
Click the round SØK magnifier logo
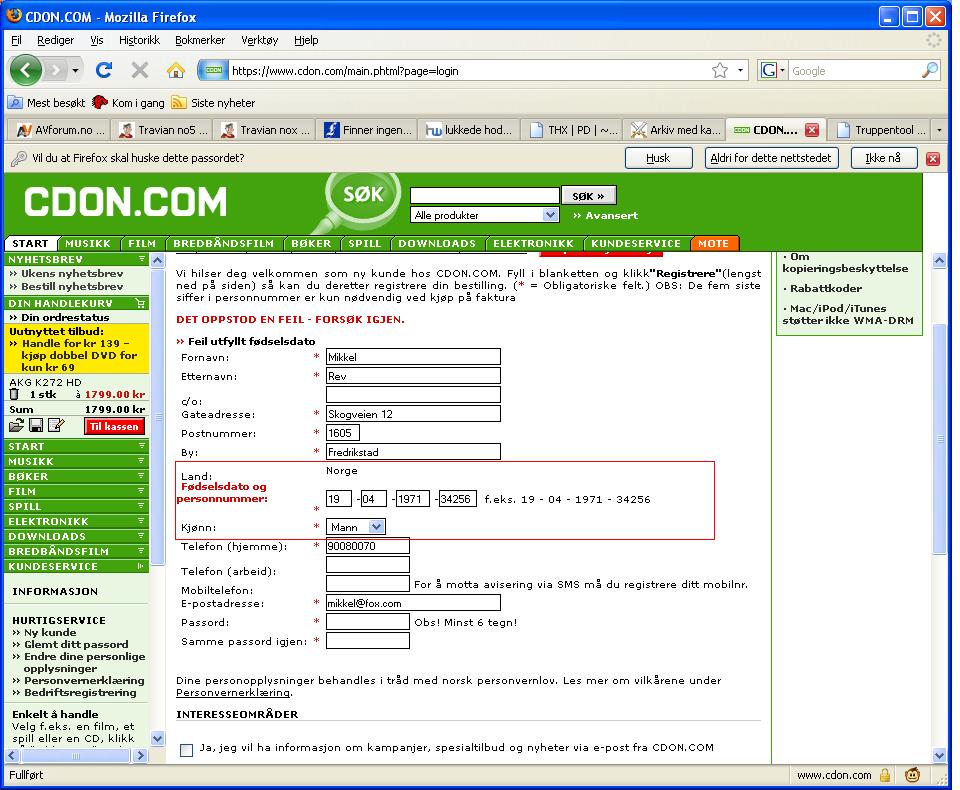pos(362,196)
